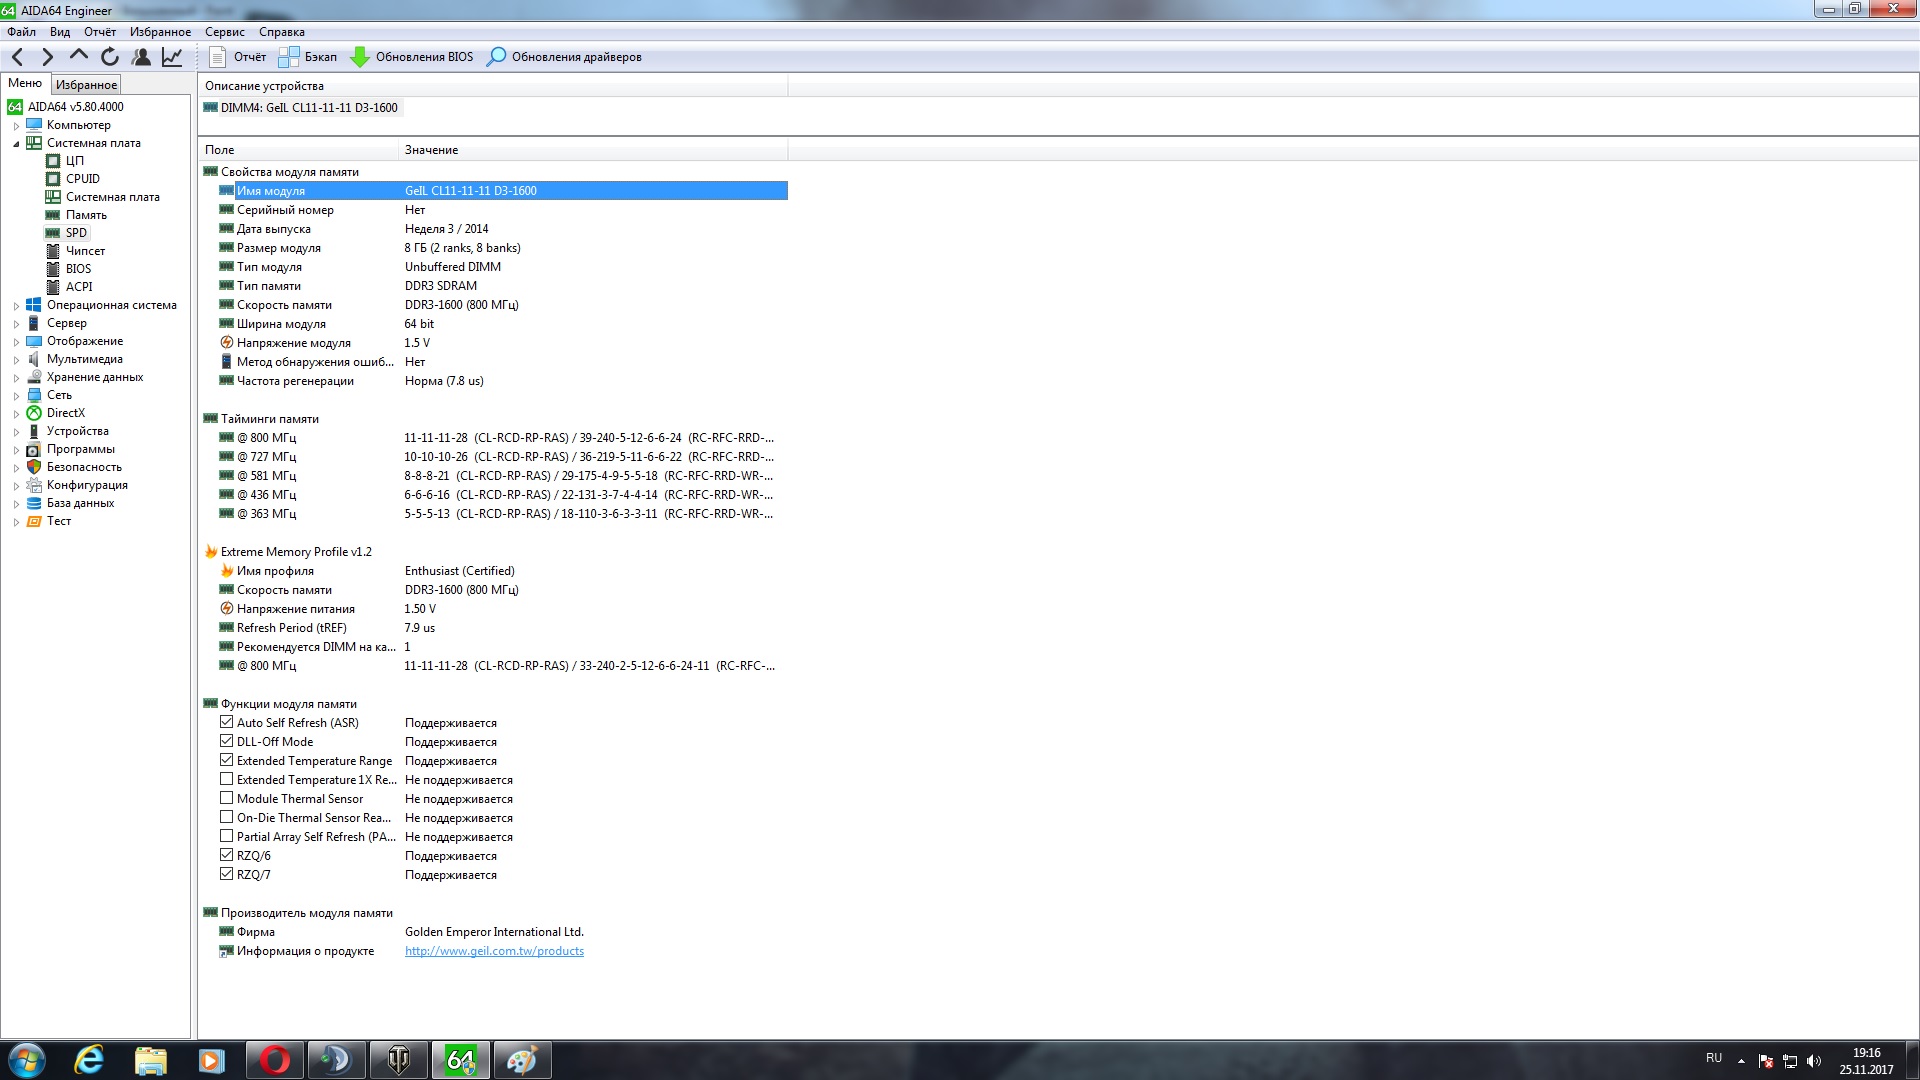The width and height of the screenshot is (1920, 1080).
Task: Open the graph chart toolbar icon
Action: (172, 57)
